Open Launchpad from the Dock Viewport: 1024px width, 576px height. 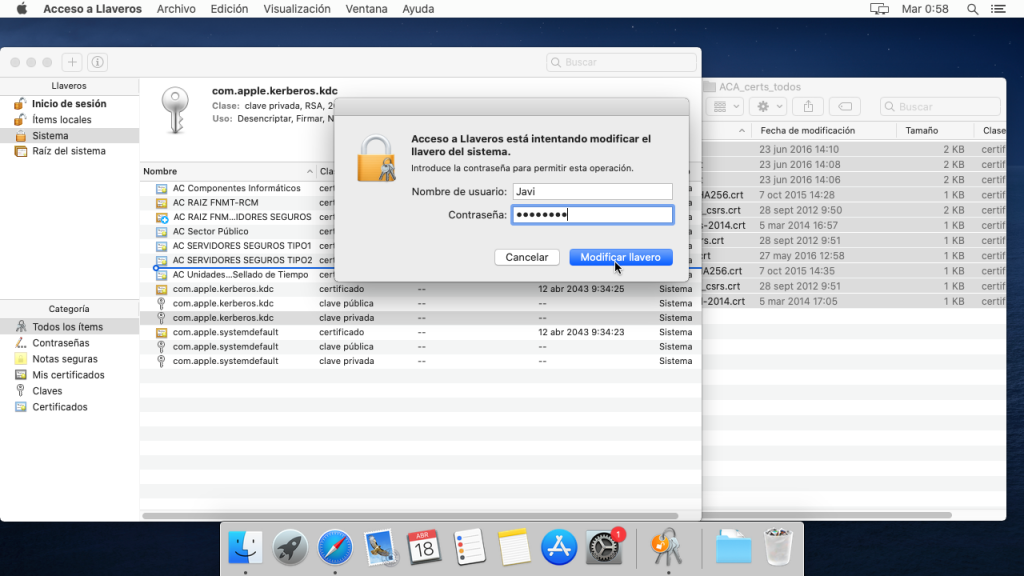click(290, 547)
